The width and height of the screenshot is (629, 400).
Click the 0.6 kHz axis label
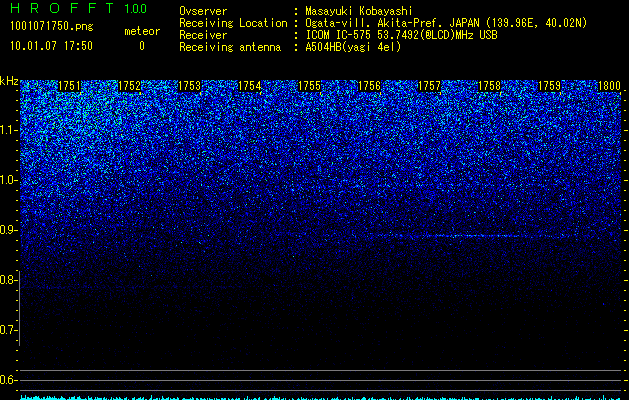[7, 380]
